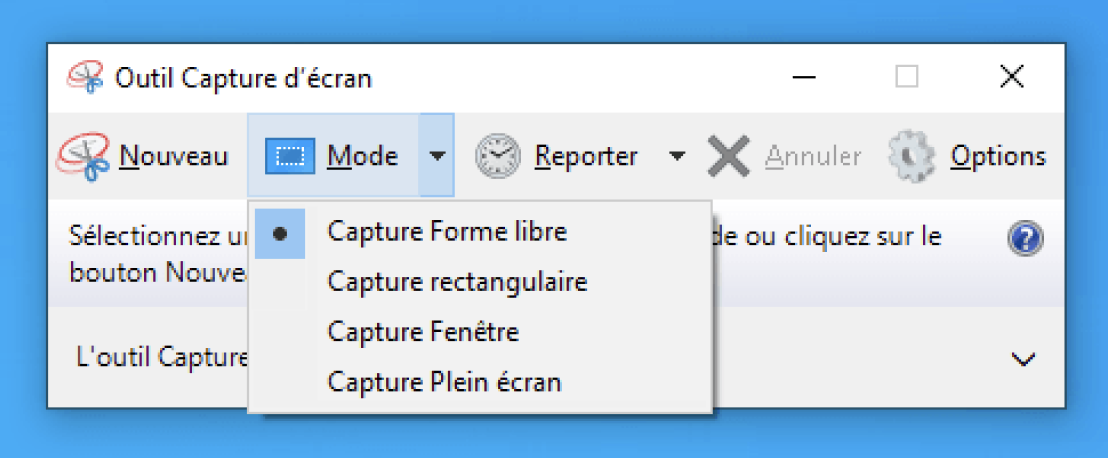This screenshot has height=458, width=1108.
Task: Open help via blue question mark icon
Action: pyautogui.click(x=1025, y=240)
